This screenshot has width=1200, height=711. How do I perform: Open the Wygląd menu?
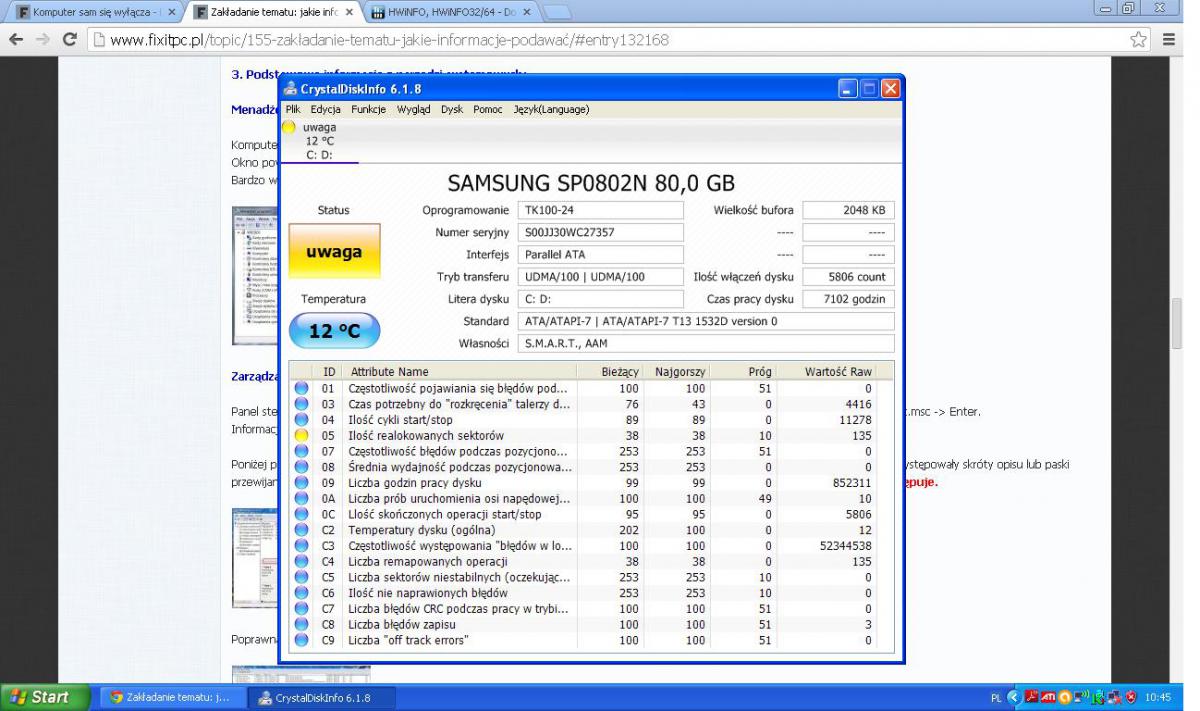415,109
